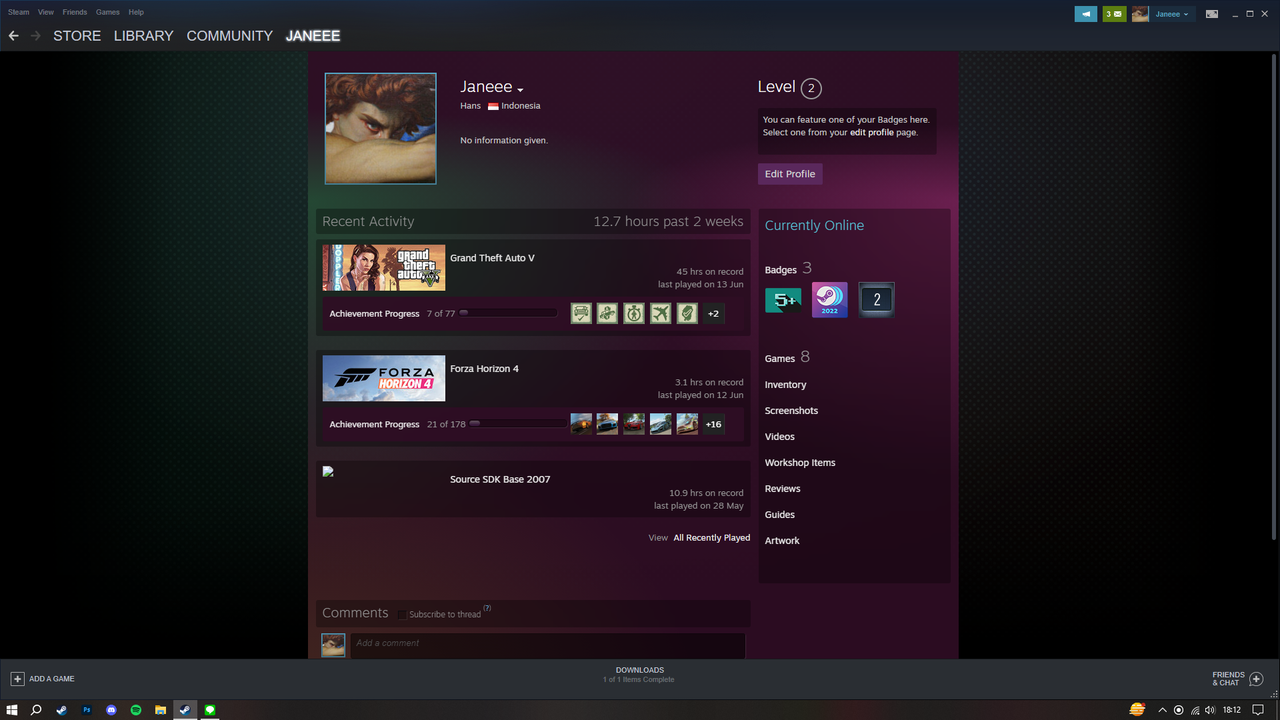Tick the Subscribe to thread checkbox

[x=402, y=614]
